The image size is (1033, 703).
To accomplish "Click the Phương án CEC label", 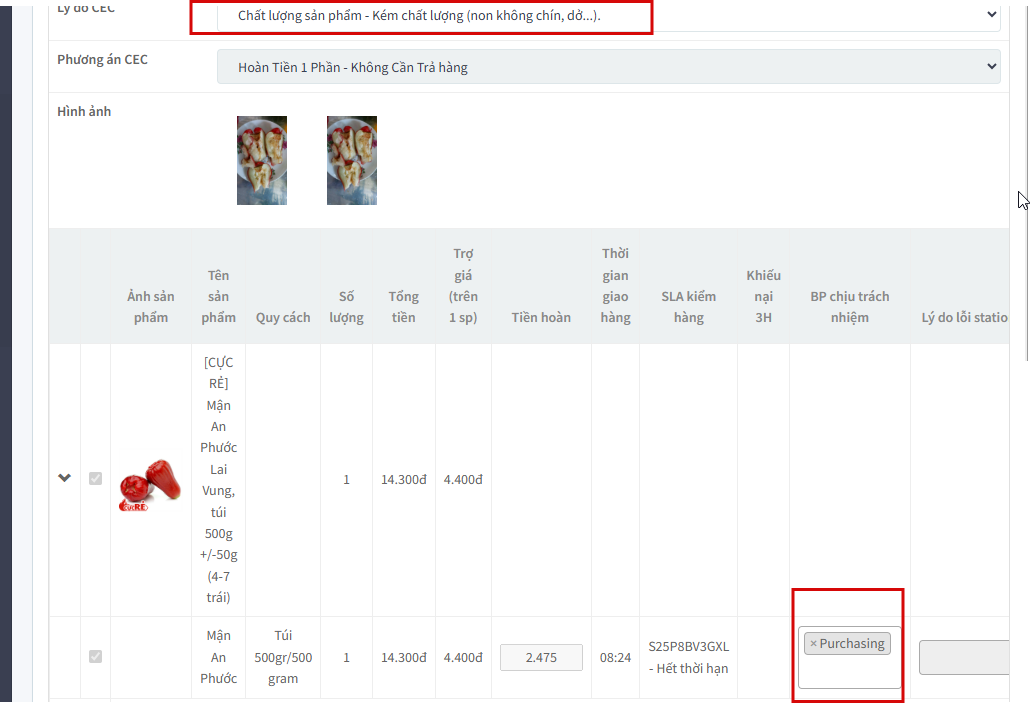I will point(102,59).
